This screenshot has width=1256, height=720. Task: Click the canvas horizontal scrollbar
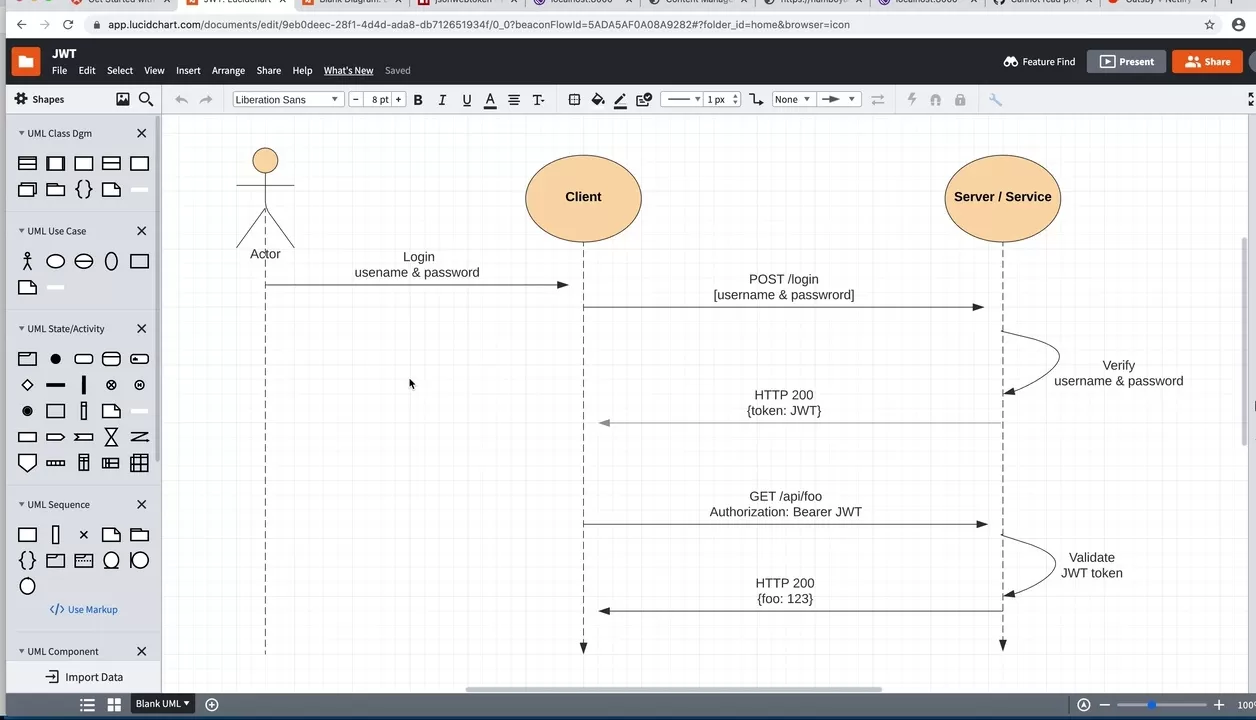point(672,689)
